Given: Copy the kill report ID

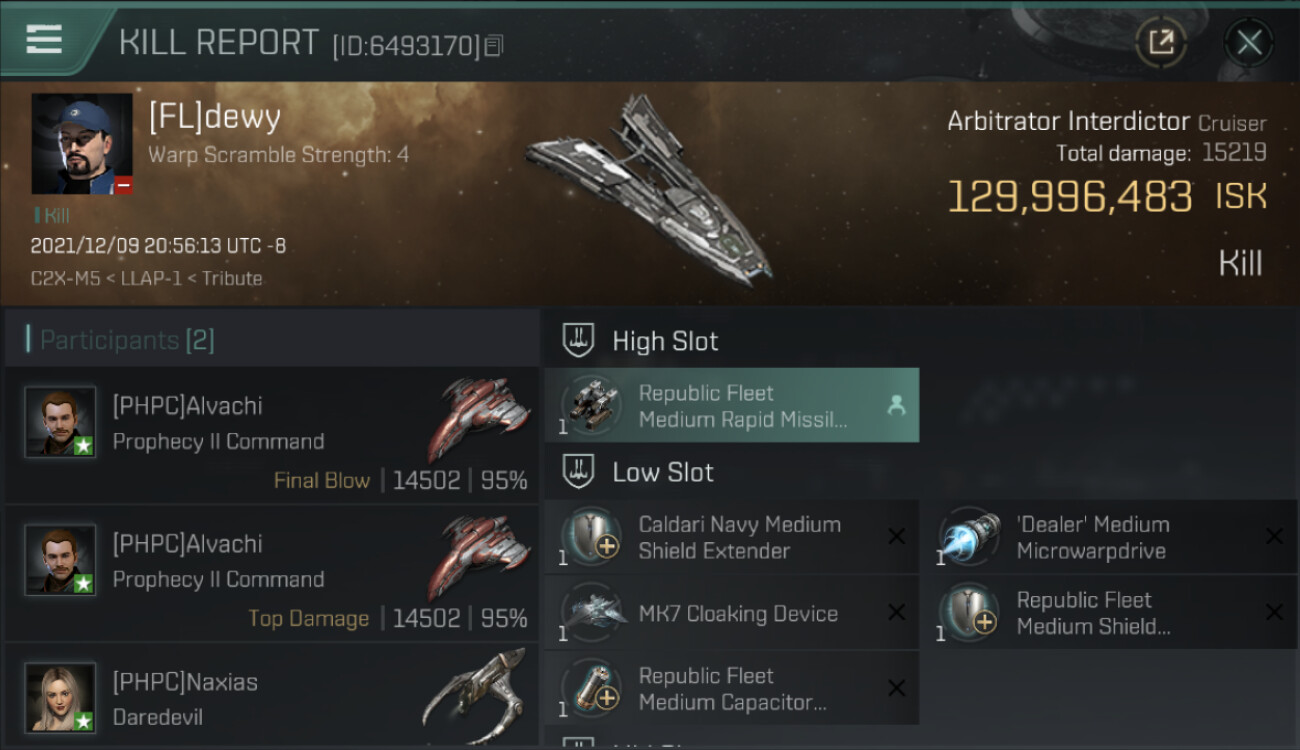Looking at the screenshot, I should [494, 45].
